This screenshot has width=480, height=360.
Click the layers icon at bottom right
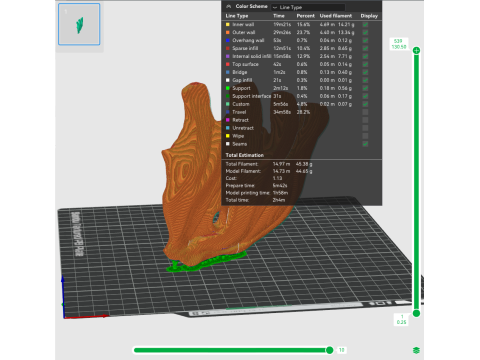[x=416, y=350]
